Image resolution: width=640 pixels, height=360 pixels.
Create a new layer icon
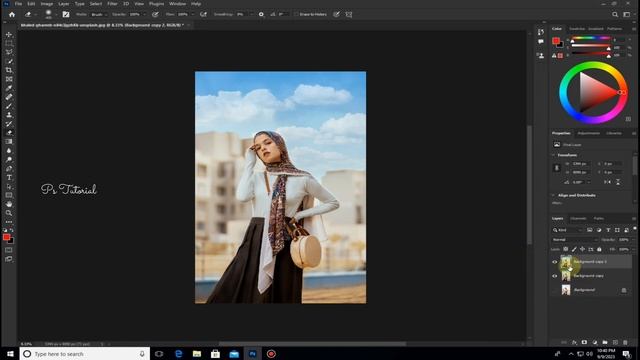coord(615,342)
